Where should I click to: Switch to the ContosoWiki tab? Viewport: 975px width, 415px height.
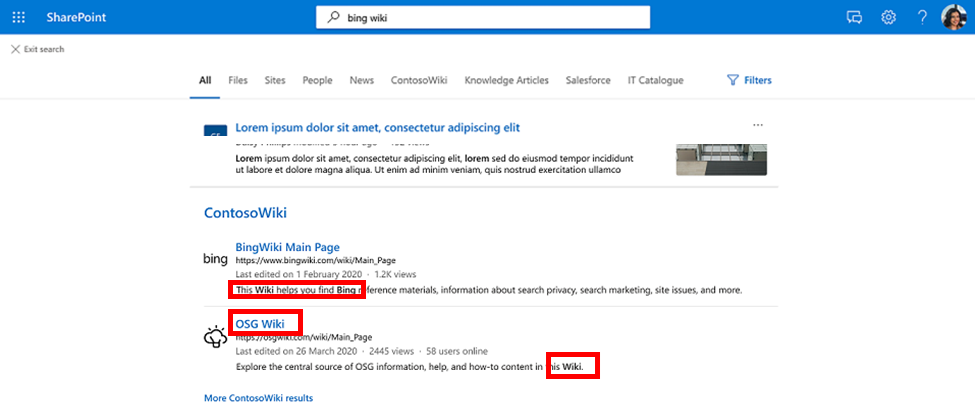click(419, 80)
